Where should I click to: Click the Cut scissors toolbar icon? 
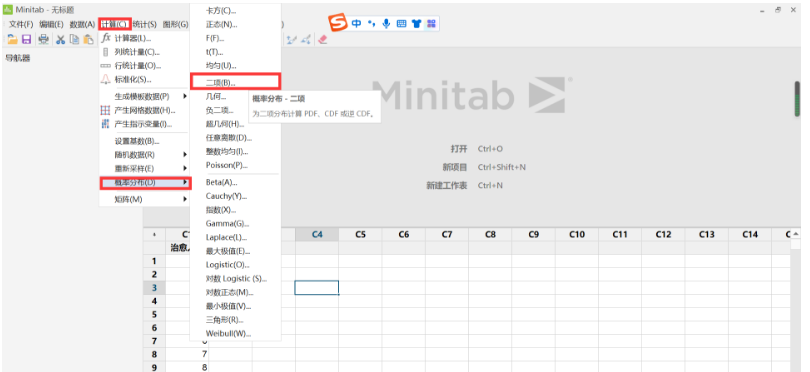[x=61, y=39]
